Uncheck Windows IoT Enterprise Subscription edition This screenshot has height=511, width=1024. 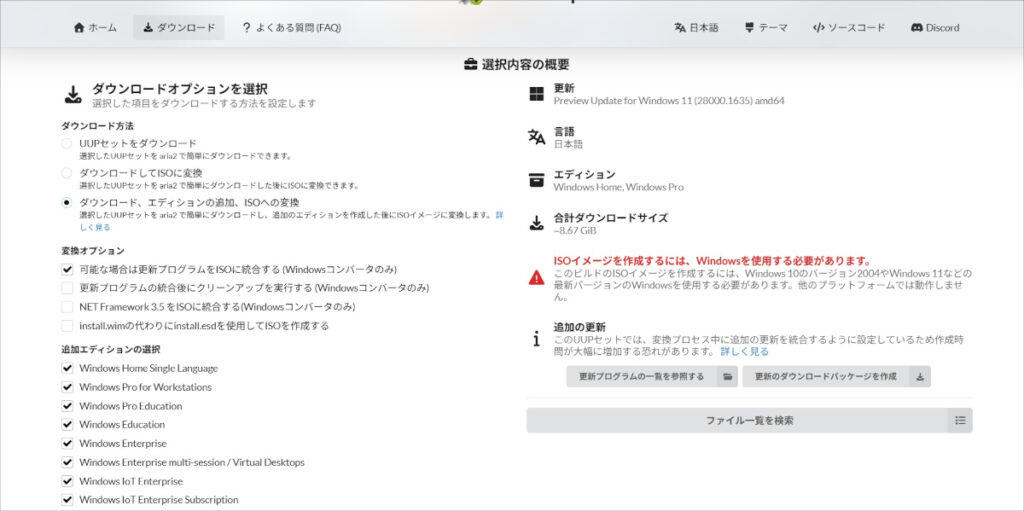67,500
